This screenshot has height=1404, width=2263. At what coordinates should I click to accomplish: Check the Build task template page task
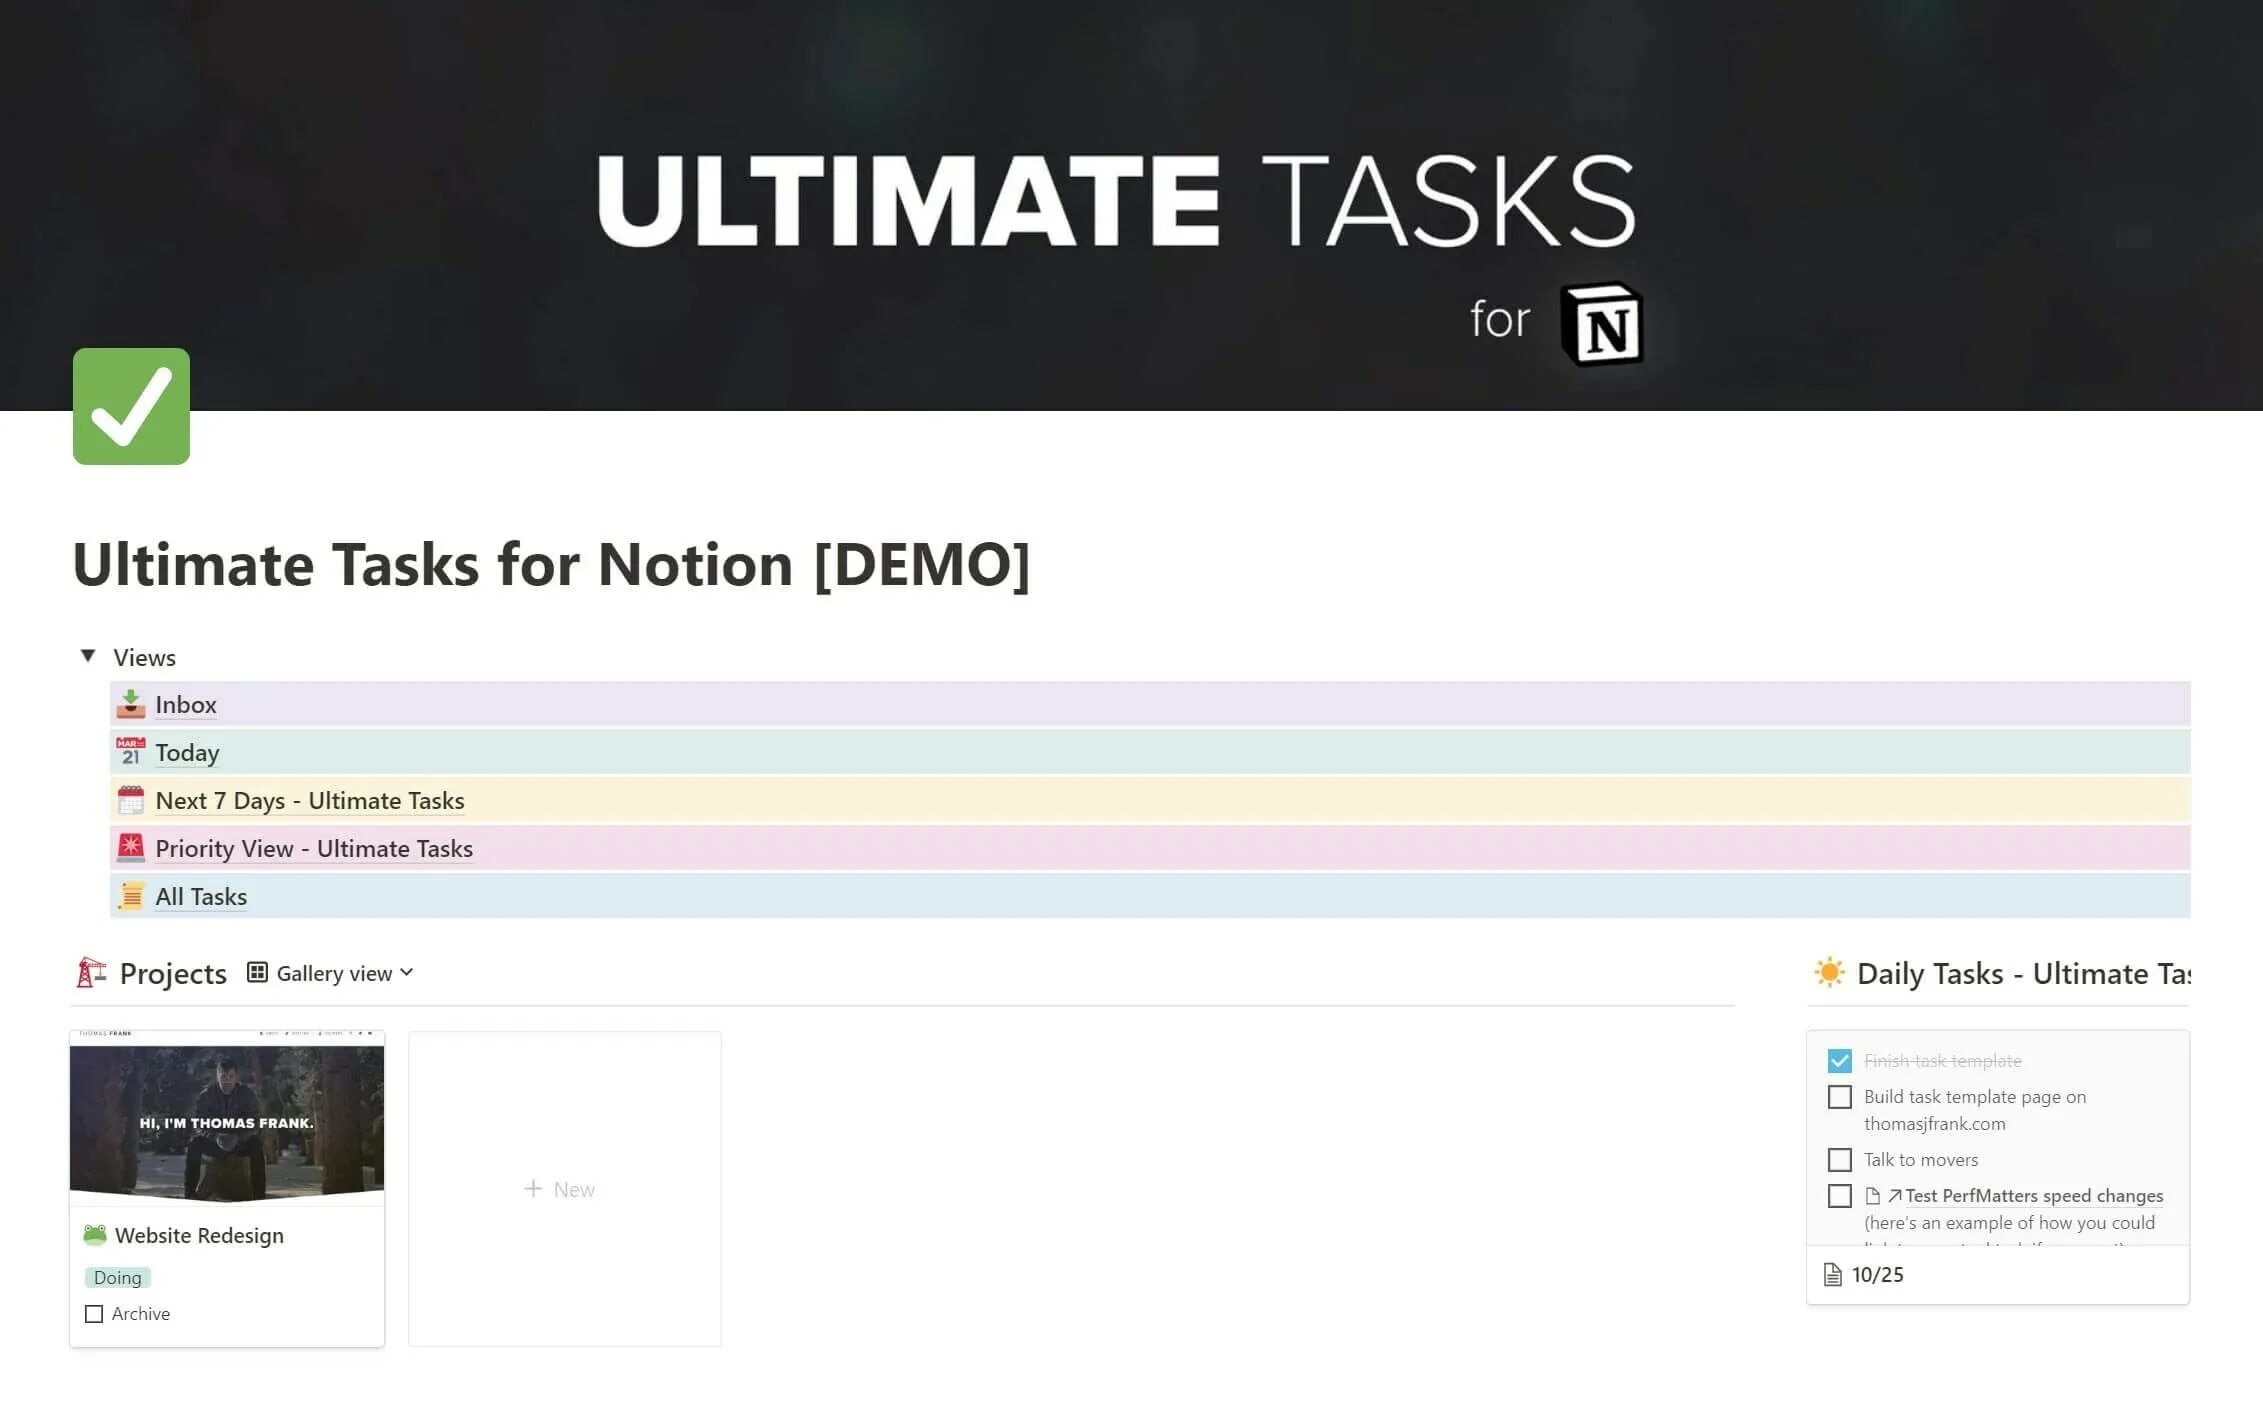click(1838, 1097)
